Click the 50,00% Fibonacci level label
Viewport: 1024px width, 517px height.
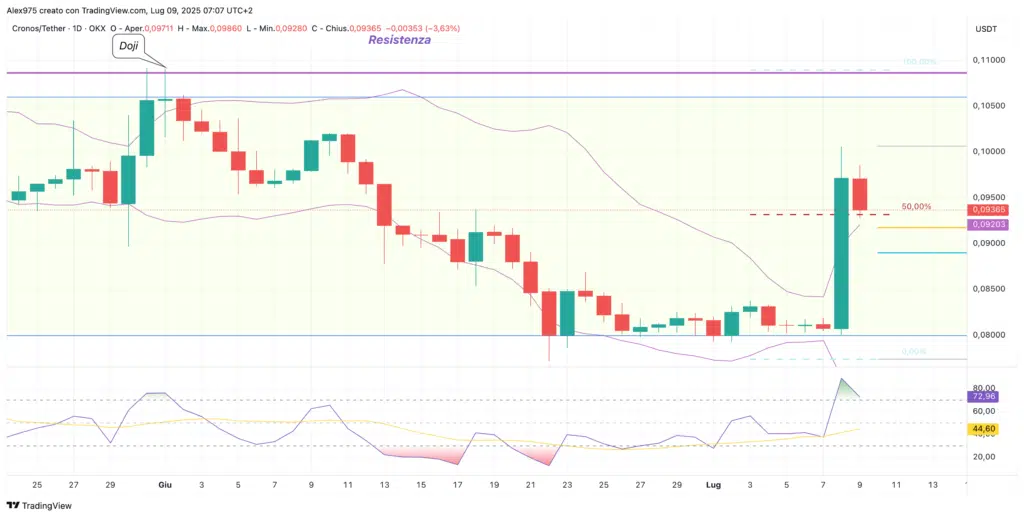coord(916,207)
